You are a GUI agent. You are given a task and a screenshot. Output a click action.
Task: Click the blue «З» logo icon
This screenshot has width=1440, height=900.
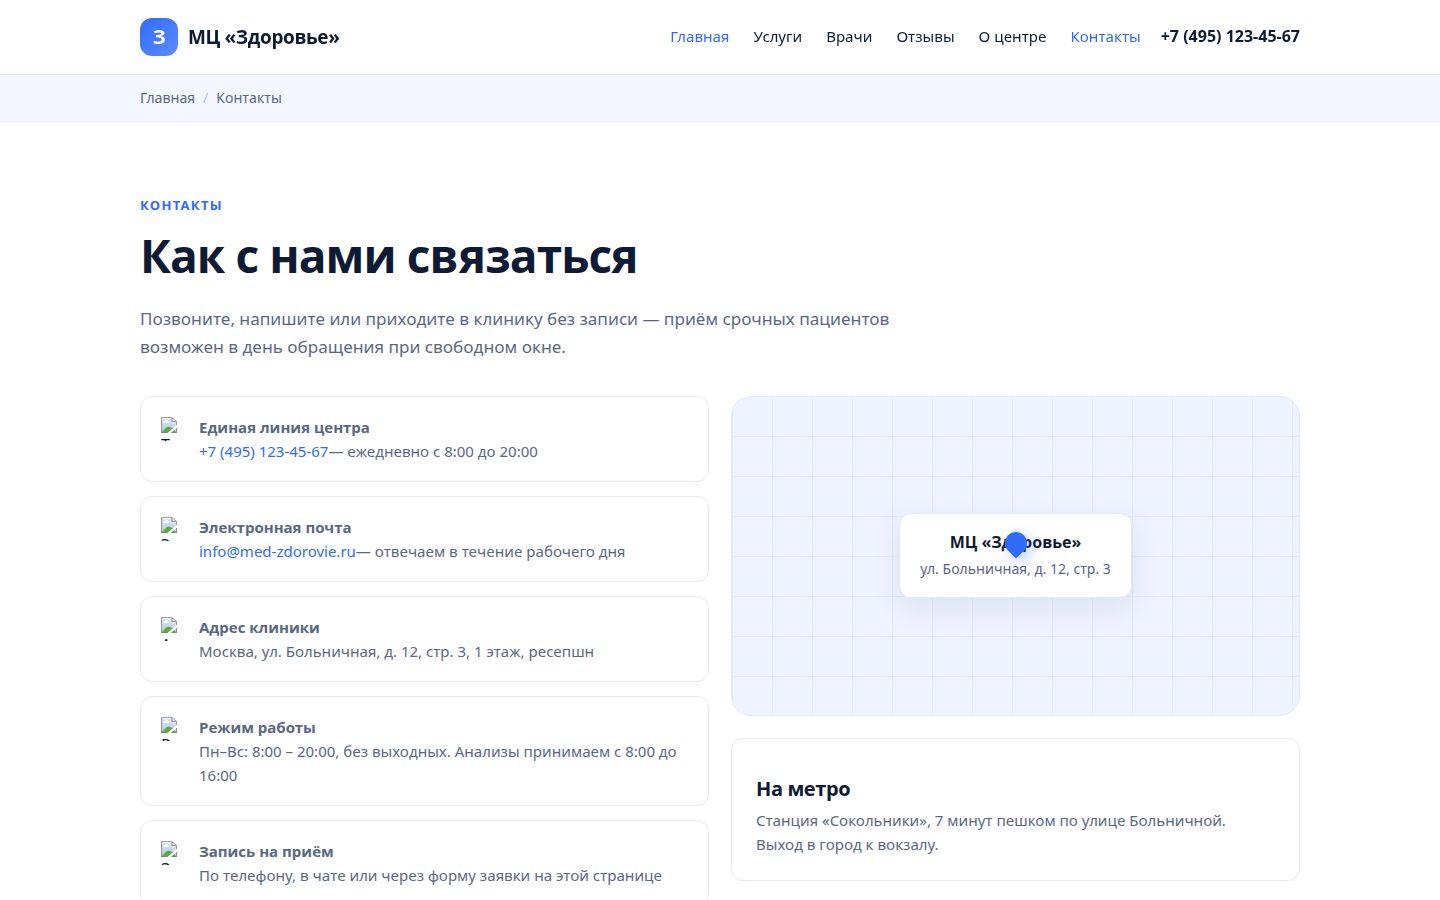pos(159,37)
